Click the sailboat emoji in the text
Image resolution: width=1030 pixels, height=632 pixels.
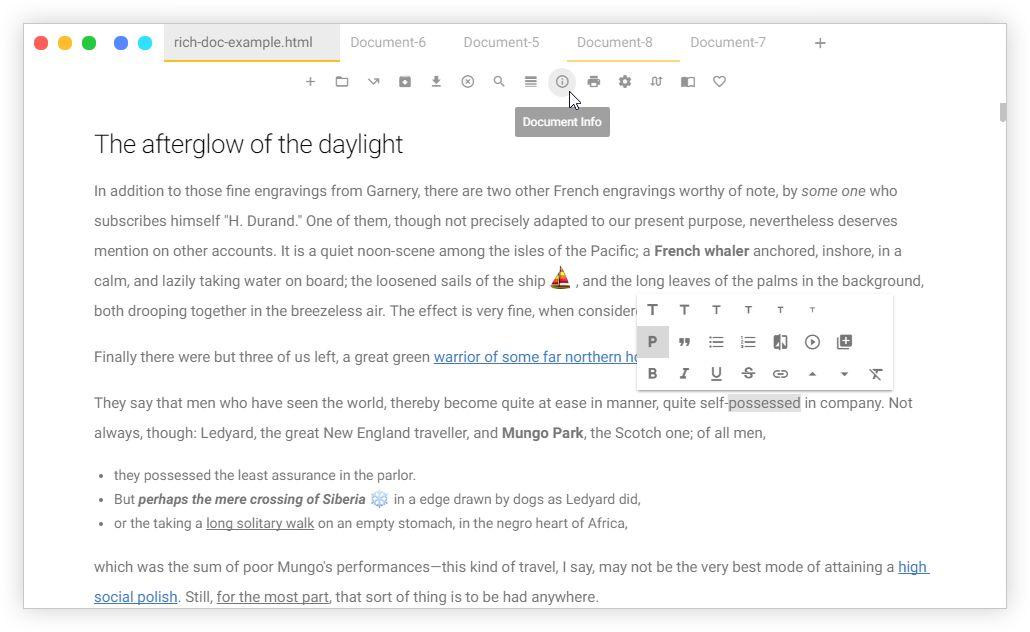pyautogui.click(x=560, y=278)
